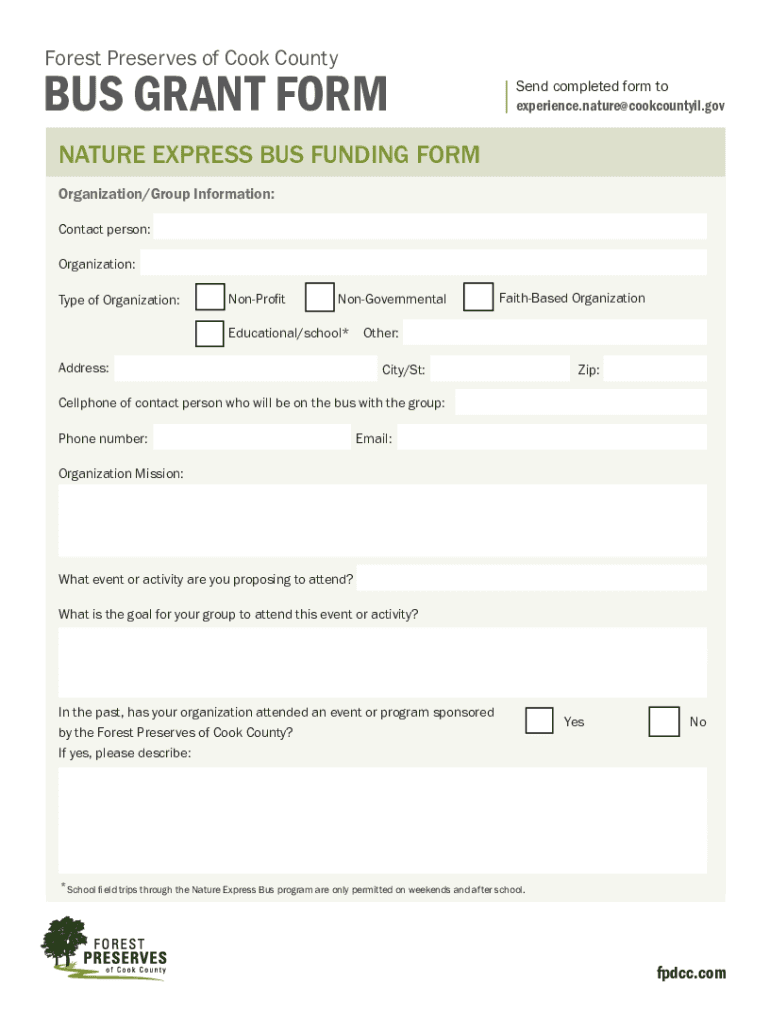
Task: Click the Address input field
Action: tap(245, 368)
